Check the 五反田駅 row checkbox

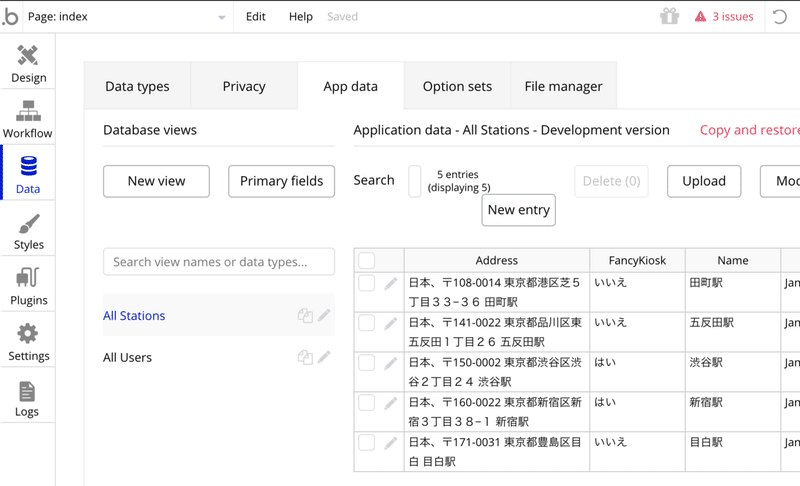pyautogui.click(x=366, y=323)
